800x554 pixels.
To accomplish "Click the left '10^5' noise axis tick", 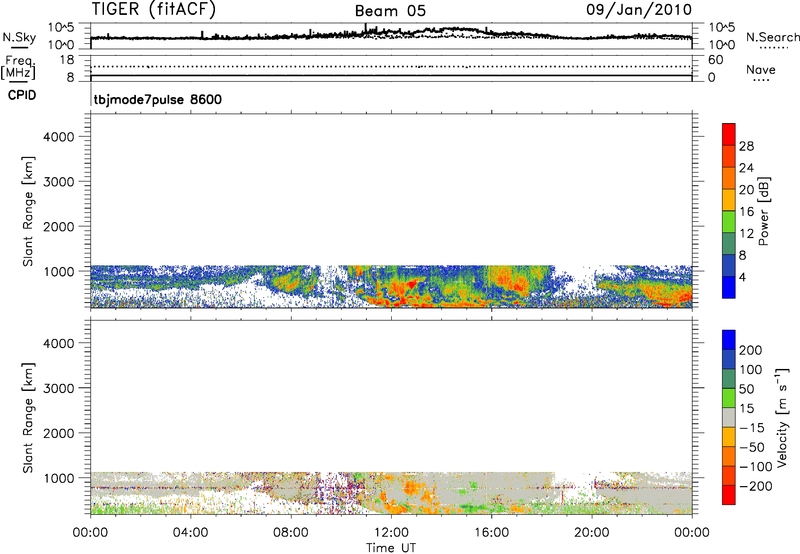I will (61, 28).
